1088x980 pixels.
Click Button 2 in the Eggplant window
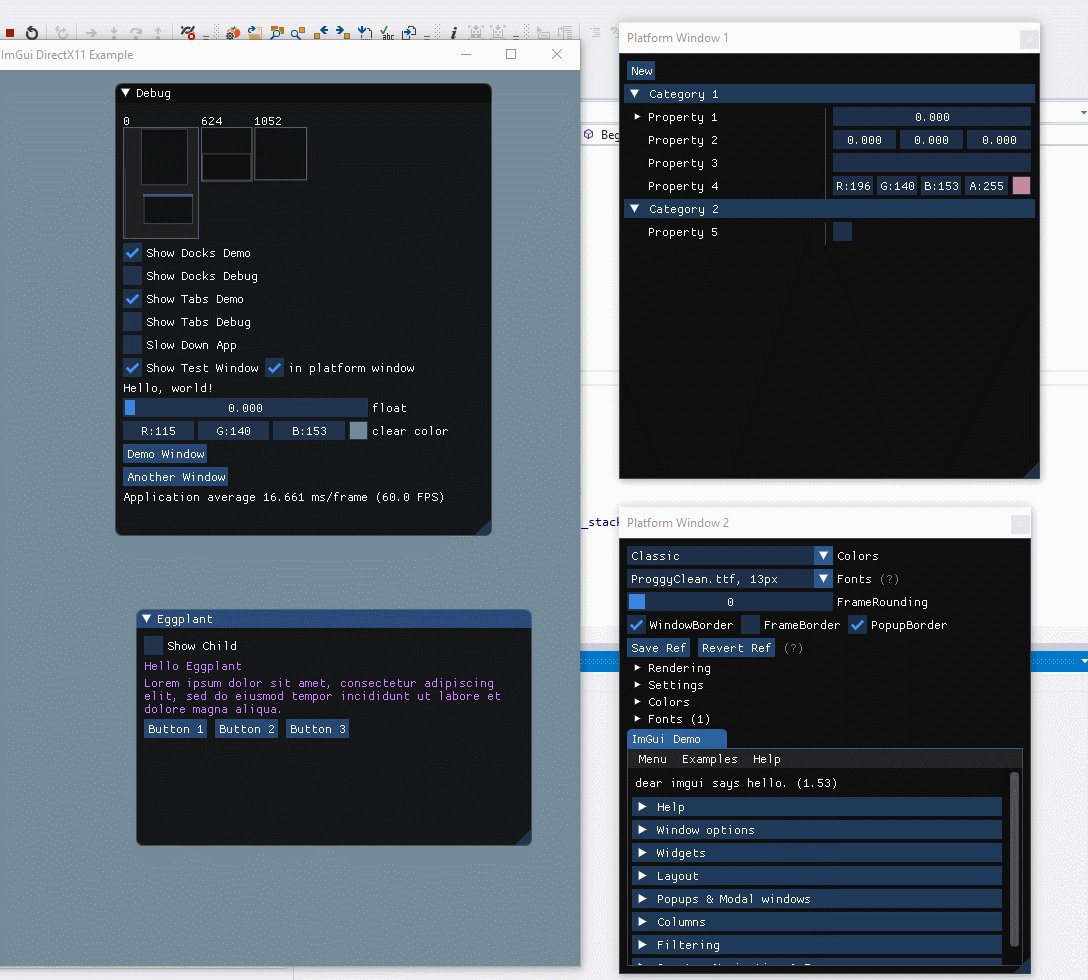pos(246,728)
